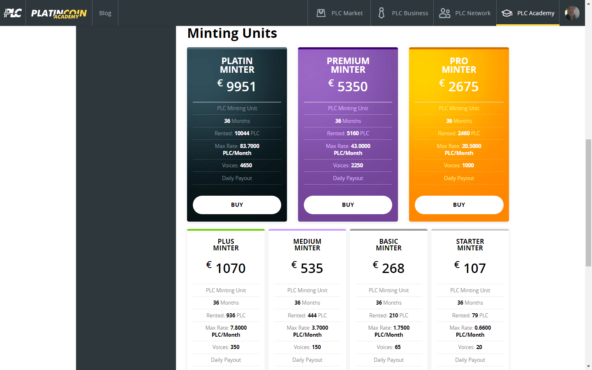Image resolution: width=592 pixels, height=370 pixels.
Task: Click the € 268 price
Action: pos(388,268)
